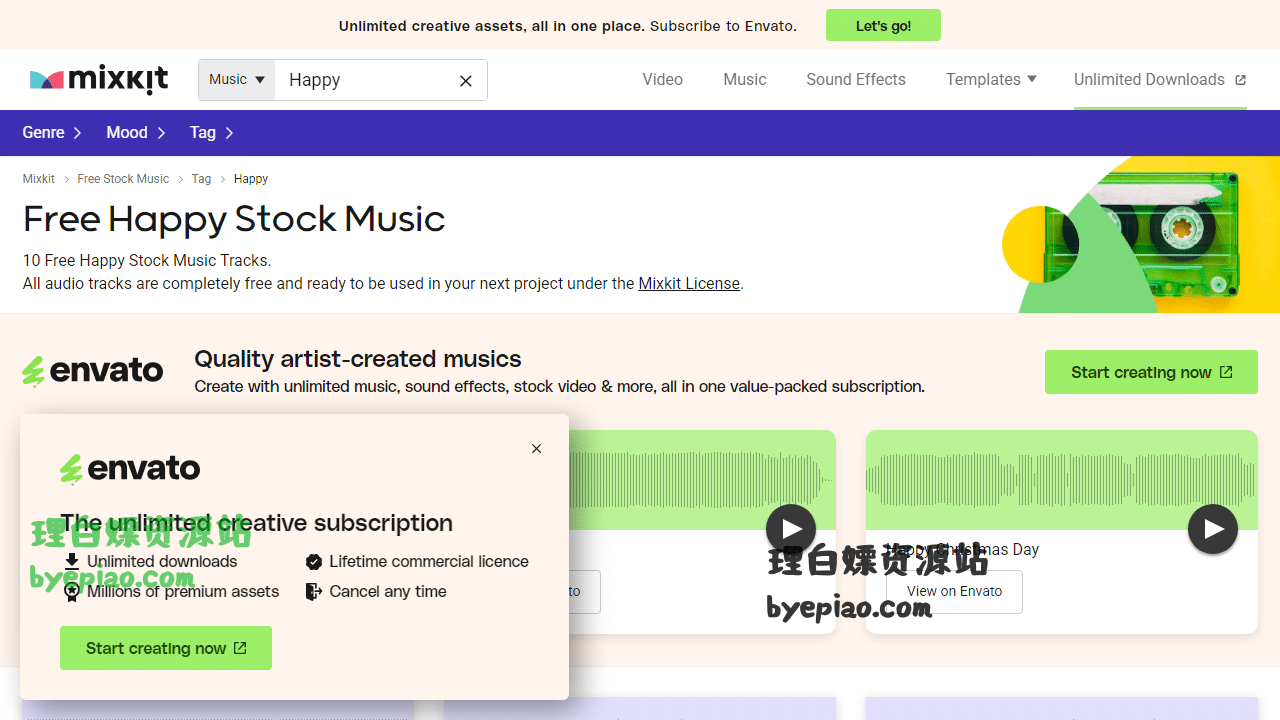Click the Lifetime commercial licence text
Viewport: 1280px width, 720px height.
coord(429,562)
